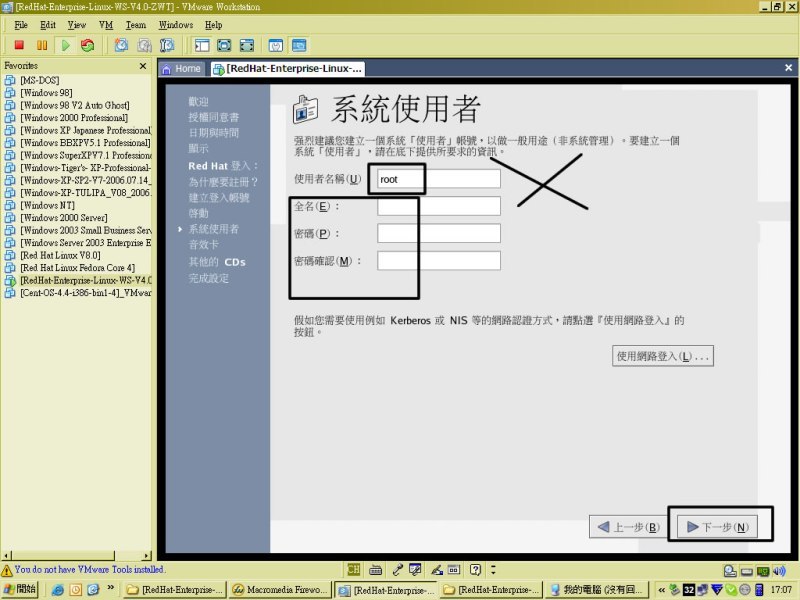Click 歡迎 step in setup sidebar
The width and height of the screenshot is (800, 600).
tap(198, 102)
